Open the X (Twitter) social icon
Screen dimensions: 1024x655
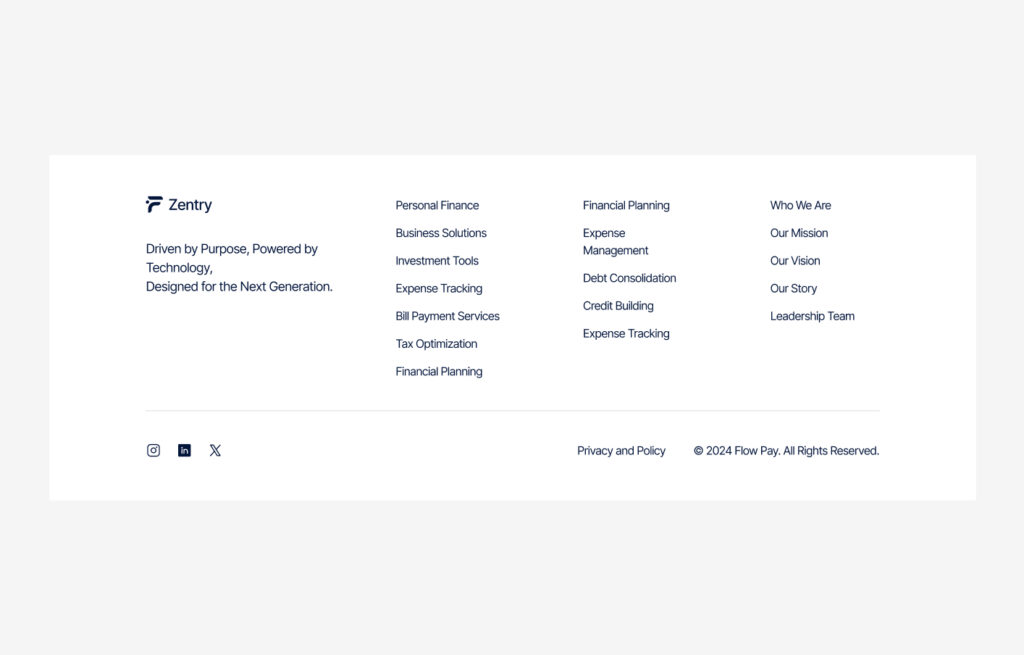[x=215, y=450]
